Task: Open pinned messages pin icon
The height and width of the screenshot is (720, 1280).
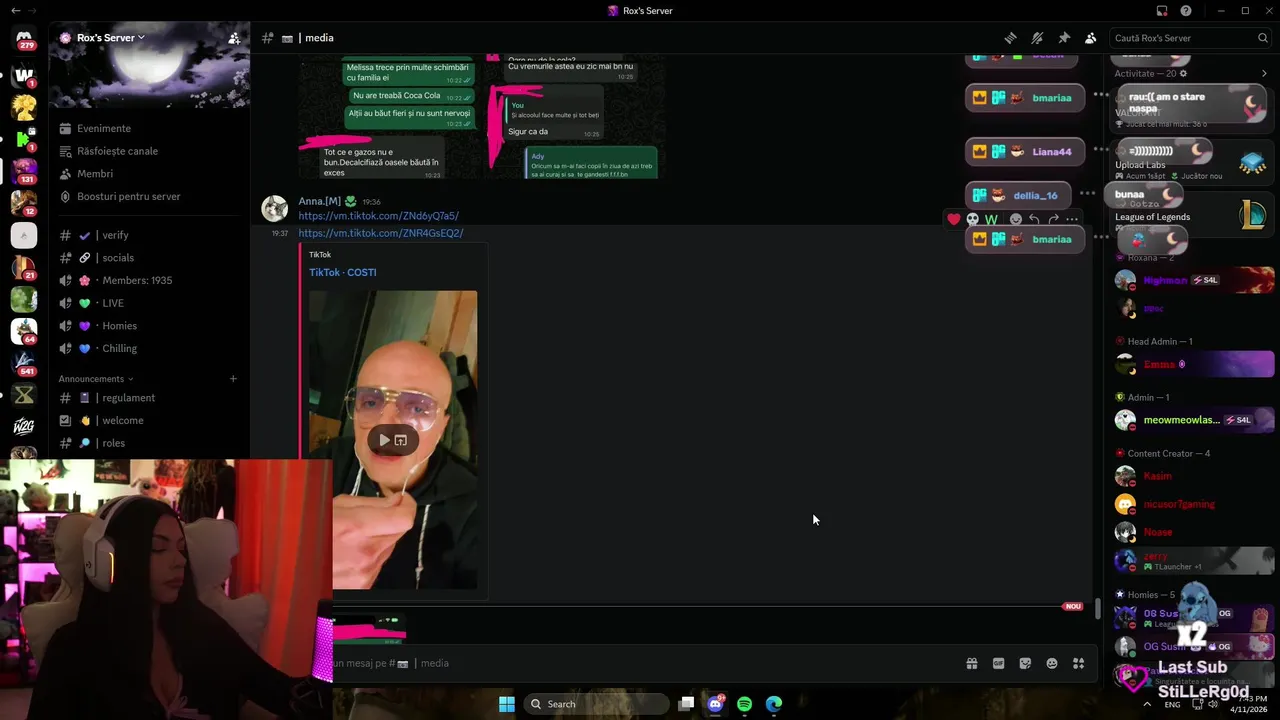Action: pyautogui.click(x=1064, y=38)
